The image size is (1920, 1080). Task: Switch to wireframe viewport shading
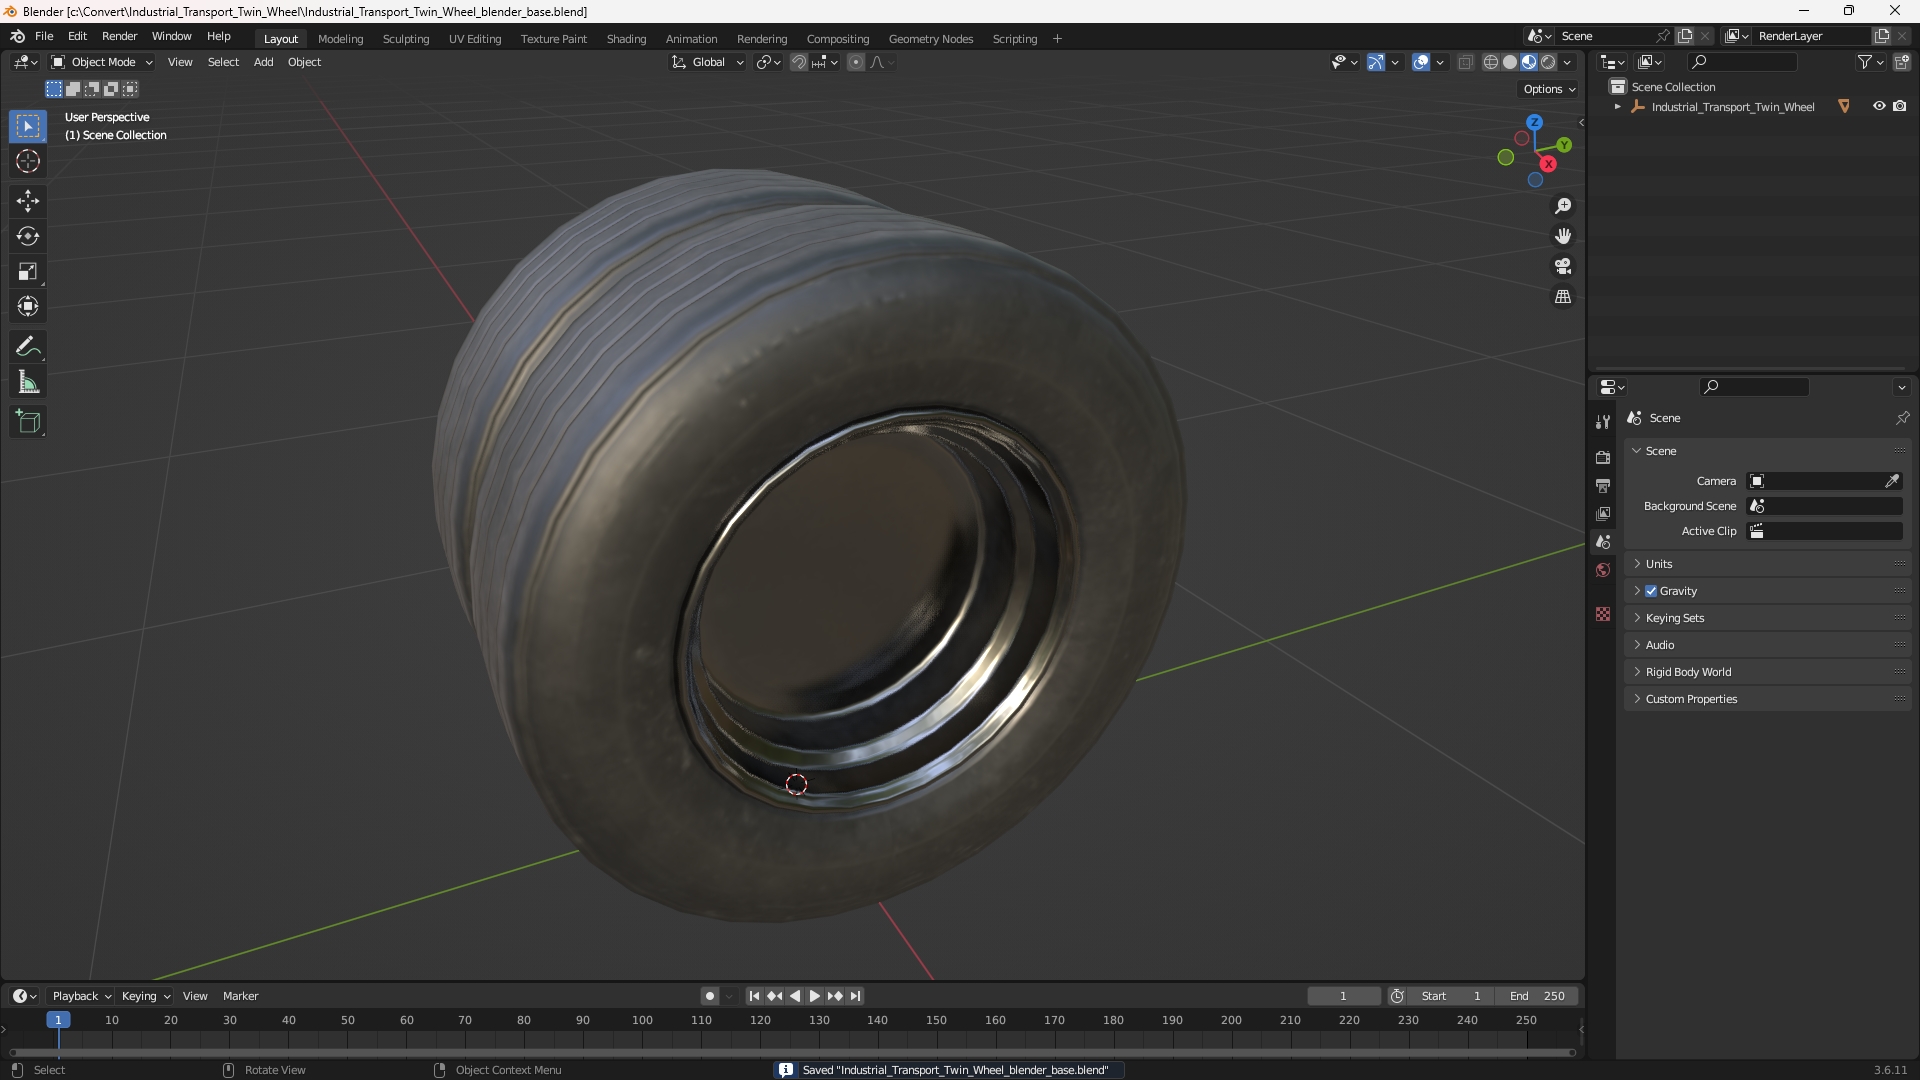click(x=1490, y=62)
